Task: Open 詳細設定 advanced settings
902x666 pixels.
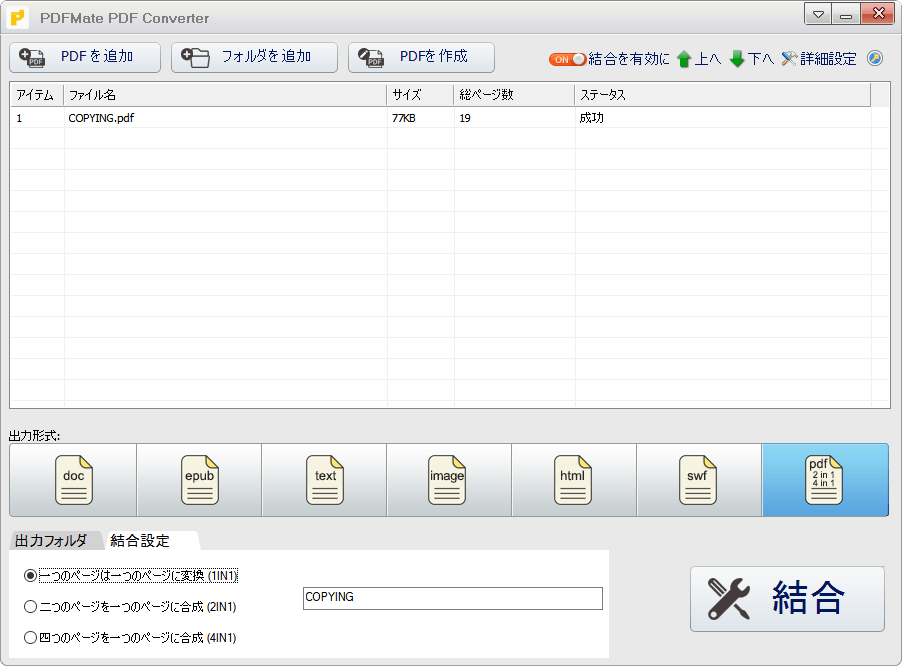Action: tap(819, 59)
